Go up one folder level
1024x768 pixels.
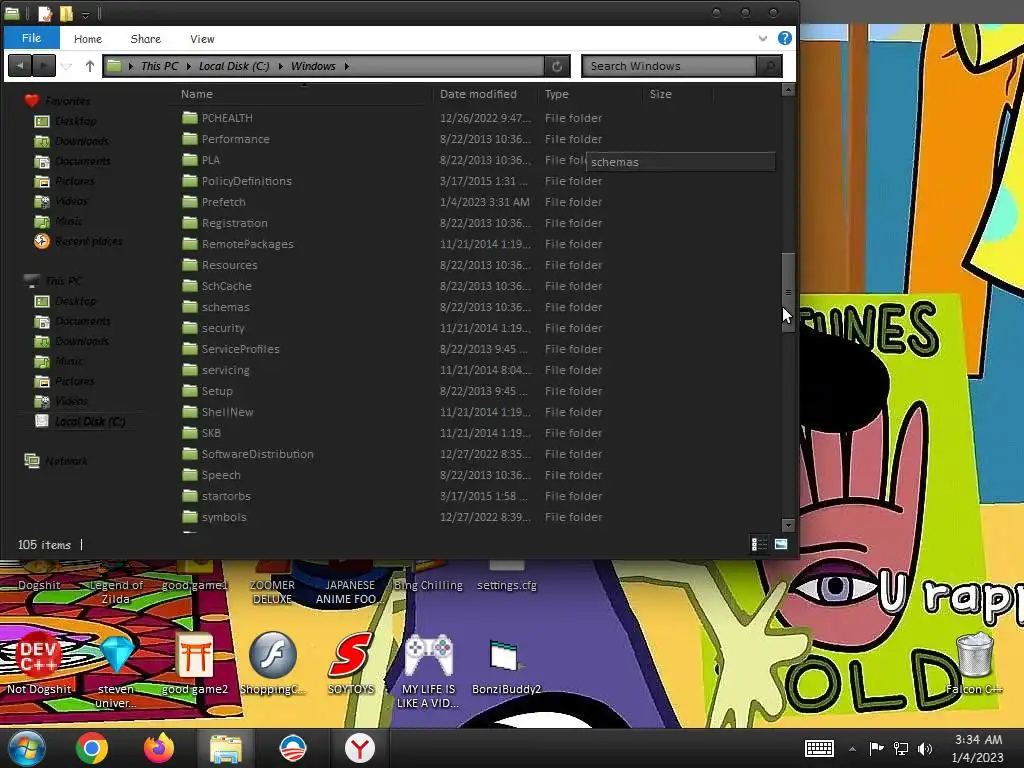point(89,66)
